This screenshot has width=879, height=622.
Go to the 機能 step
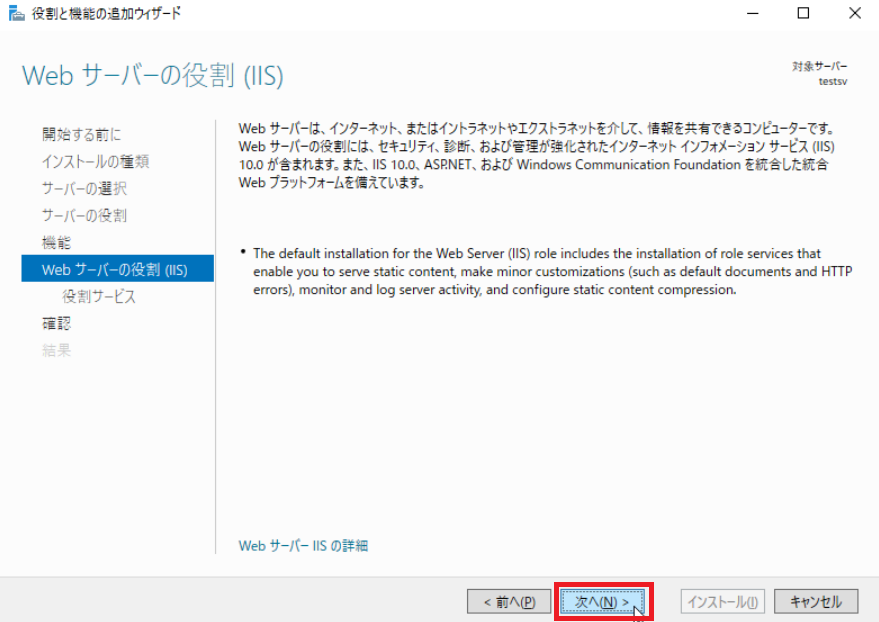(56, 243)
